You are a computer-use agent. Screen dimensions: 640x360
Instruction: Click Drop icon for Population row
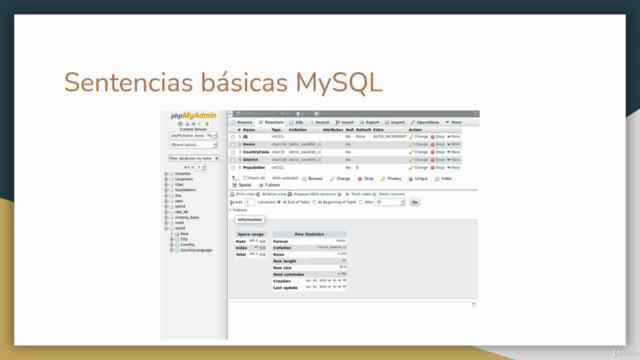(x=433, y=168)
